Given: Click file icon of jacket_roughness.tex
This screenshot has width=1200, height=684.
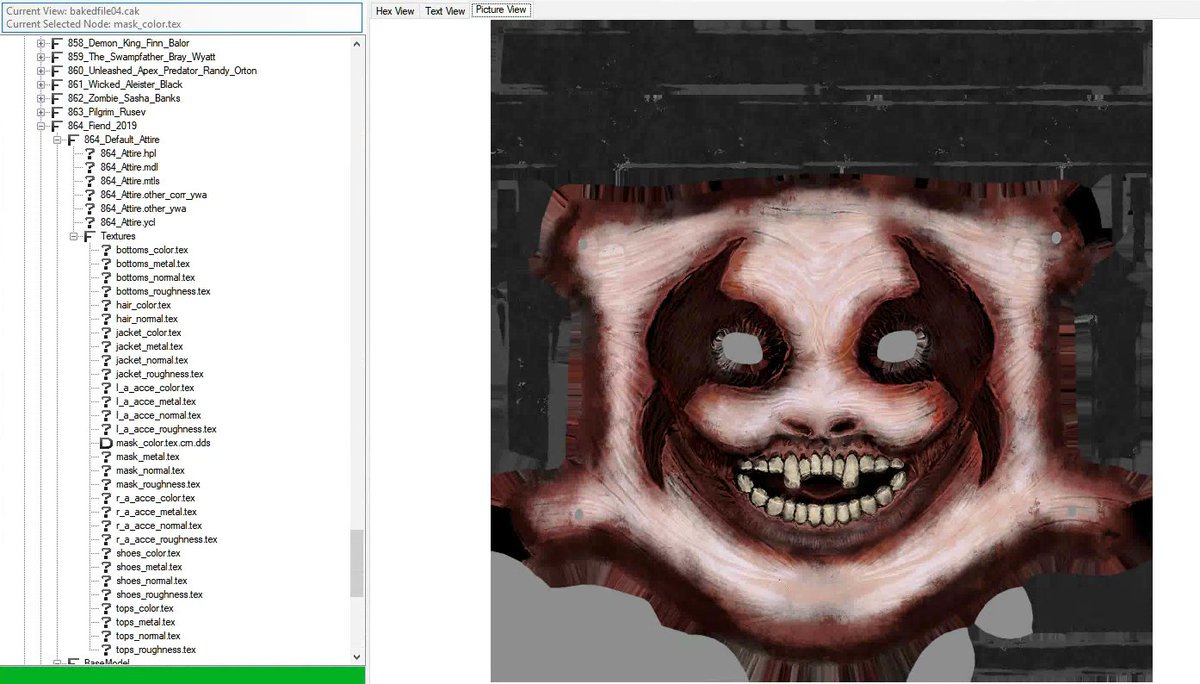Looking at the screenshot, I should coord(106,374).
